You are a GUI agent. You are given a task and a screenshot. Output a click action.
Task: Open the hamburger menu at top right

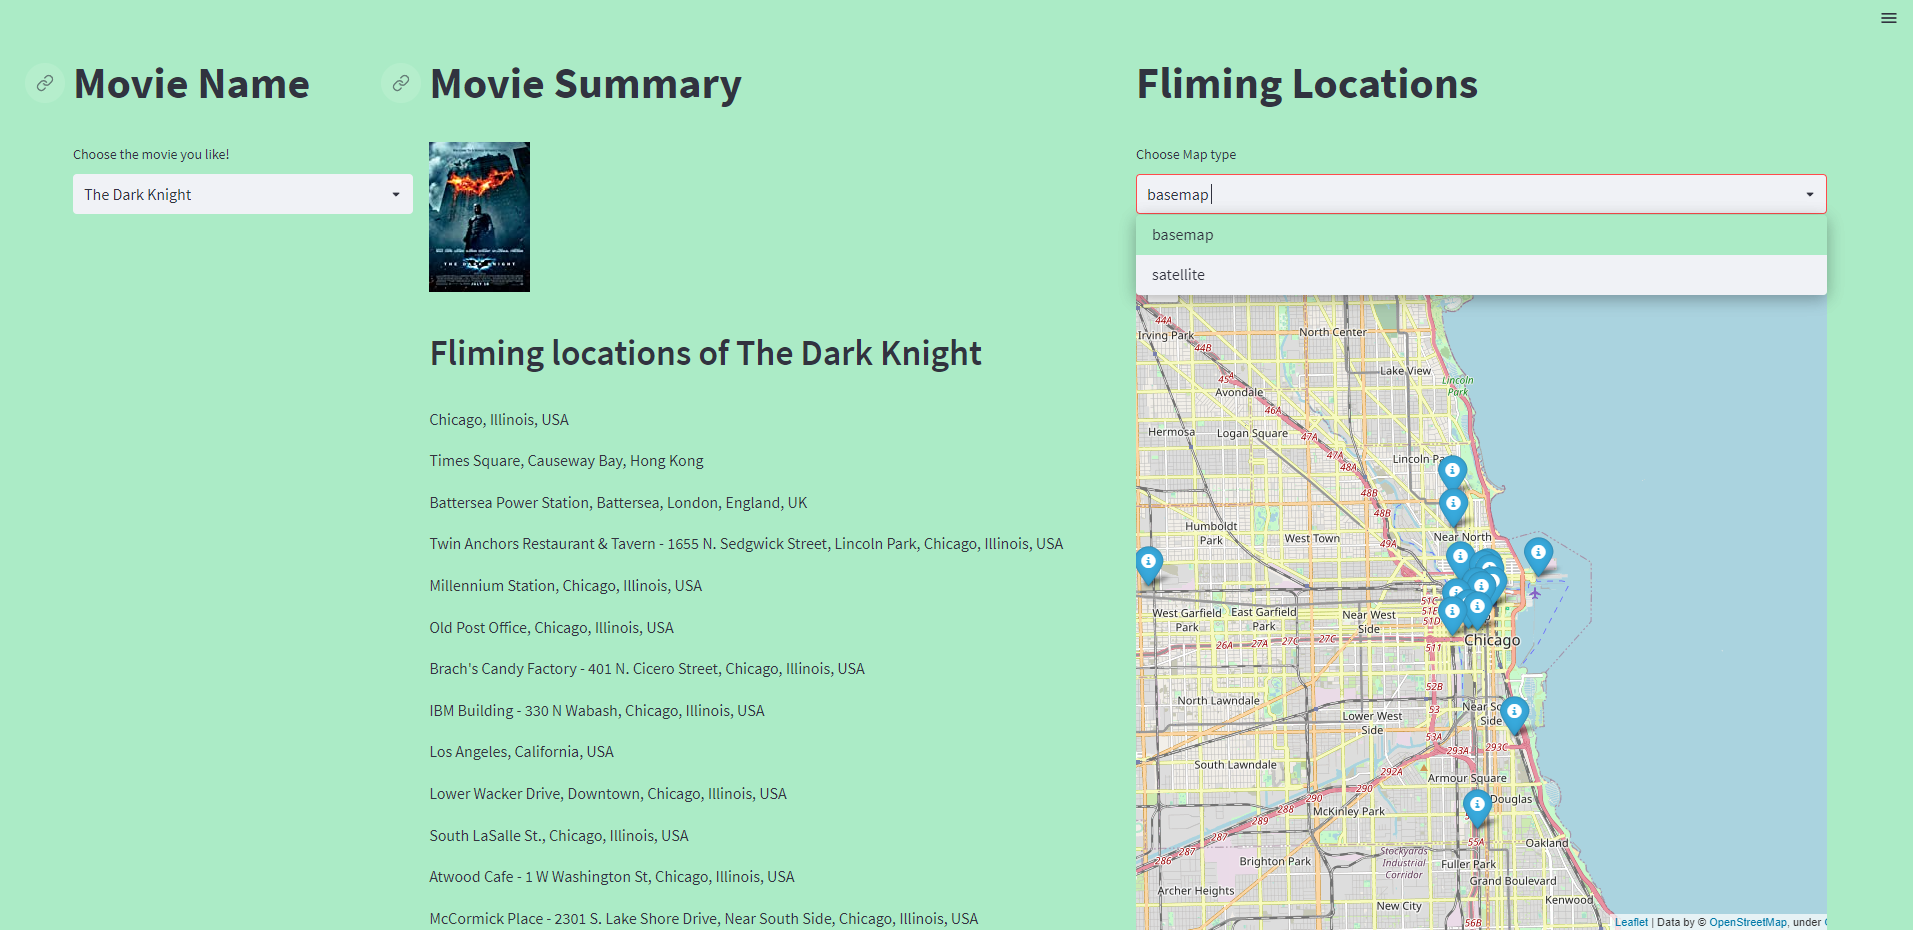[x=1888, y=18]
